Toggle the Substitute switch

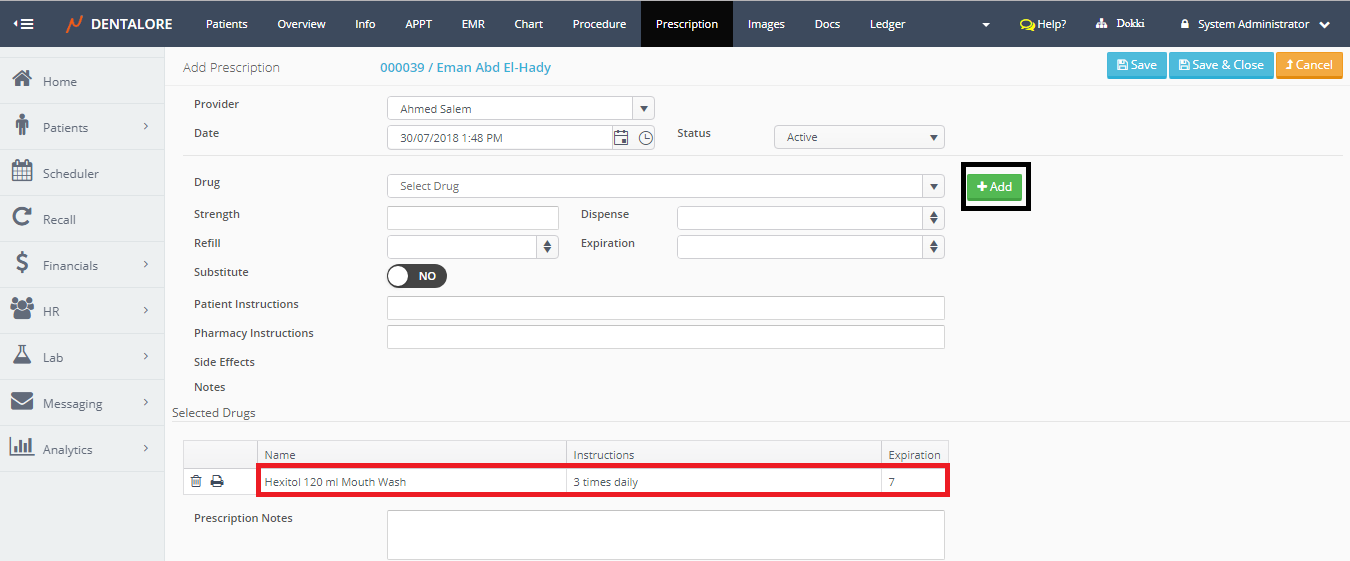(416, 276)
